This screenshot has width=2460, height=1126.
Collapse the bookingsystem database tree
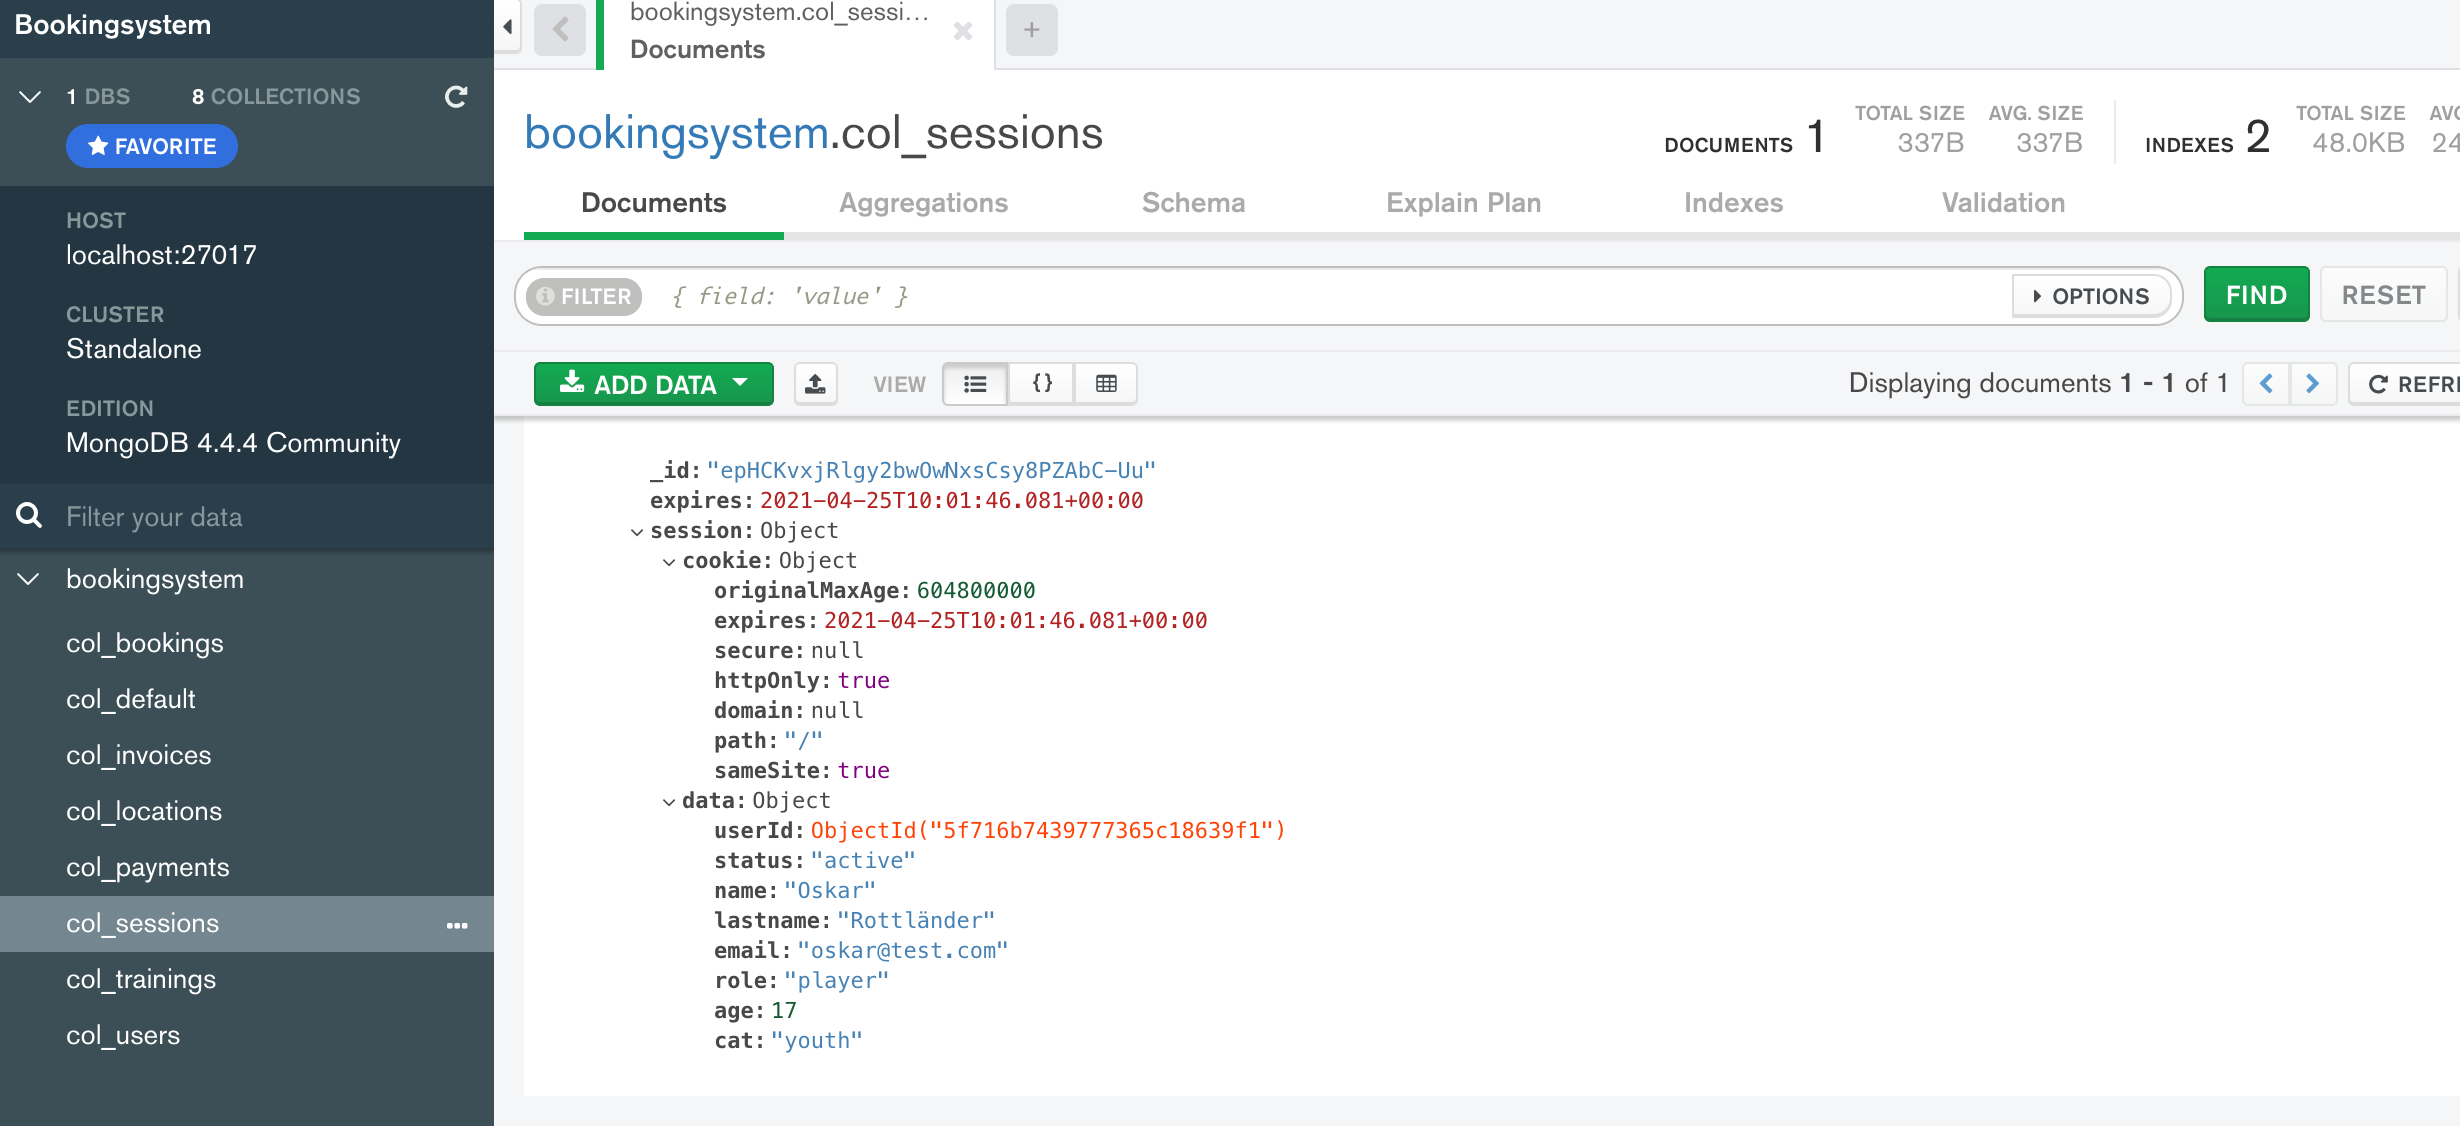(29, 579)
